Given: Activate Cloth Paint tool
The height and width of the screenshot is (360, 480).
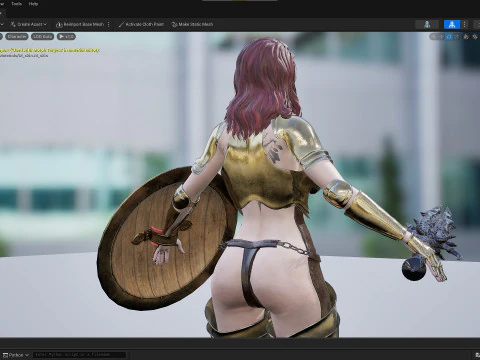Looking at the screenshot, I should (x=141, y=24).
